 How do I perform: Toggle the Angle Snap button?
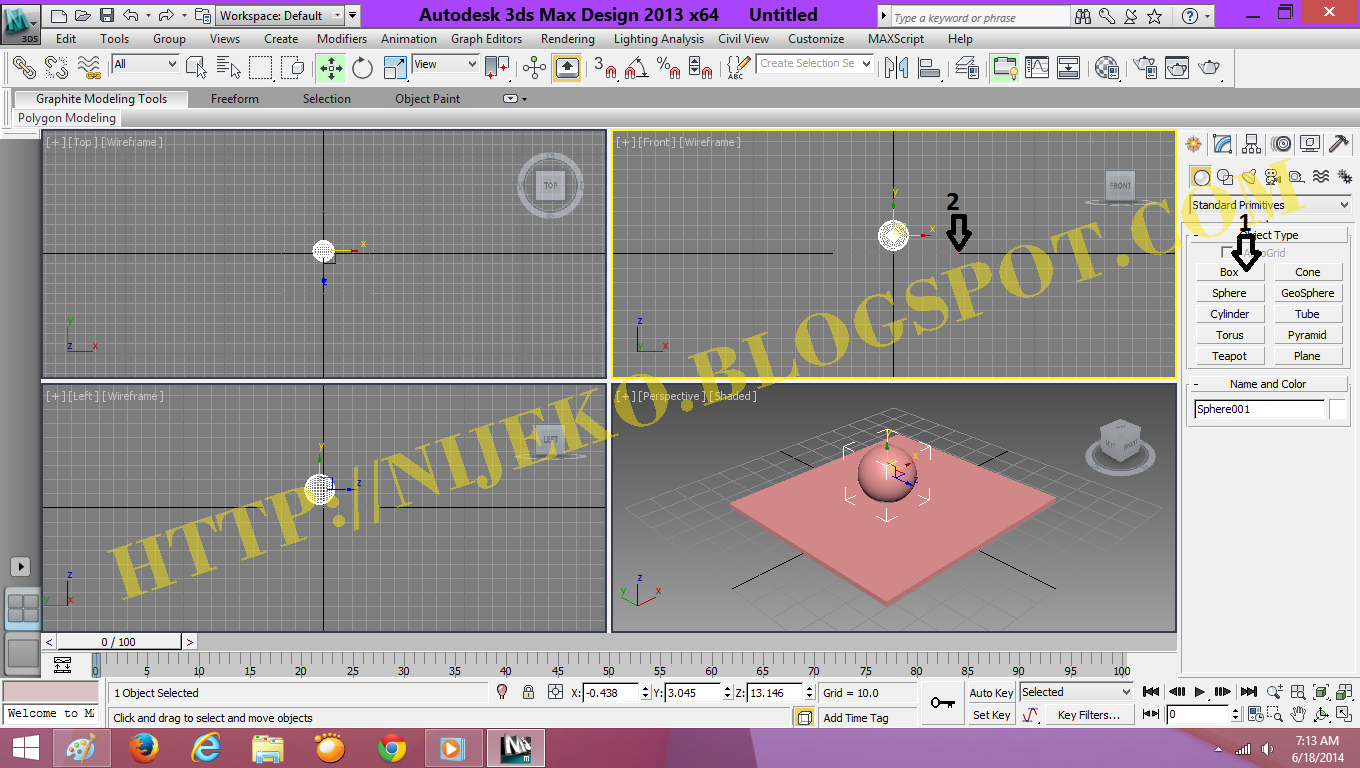(x=637, y=67)
